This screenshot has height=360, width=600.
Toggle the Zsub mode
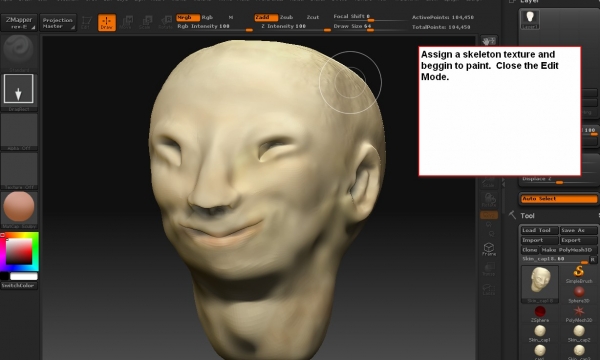click(286, 18)
